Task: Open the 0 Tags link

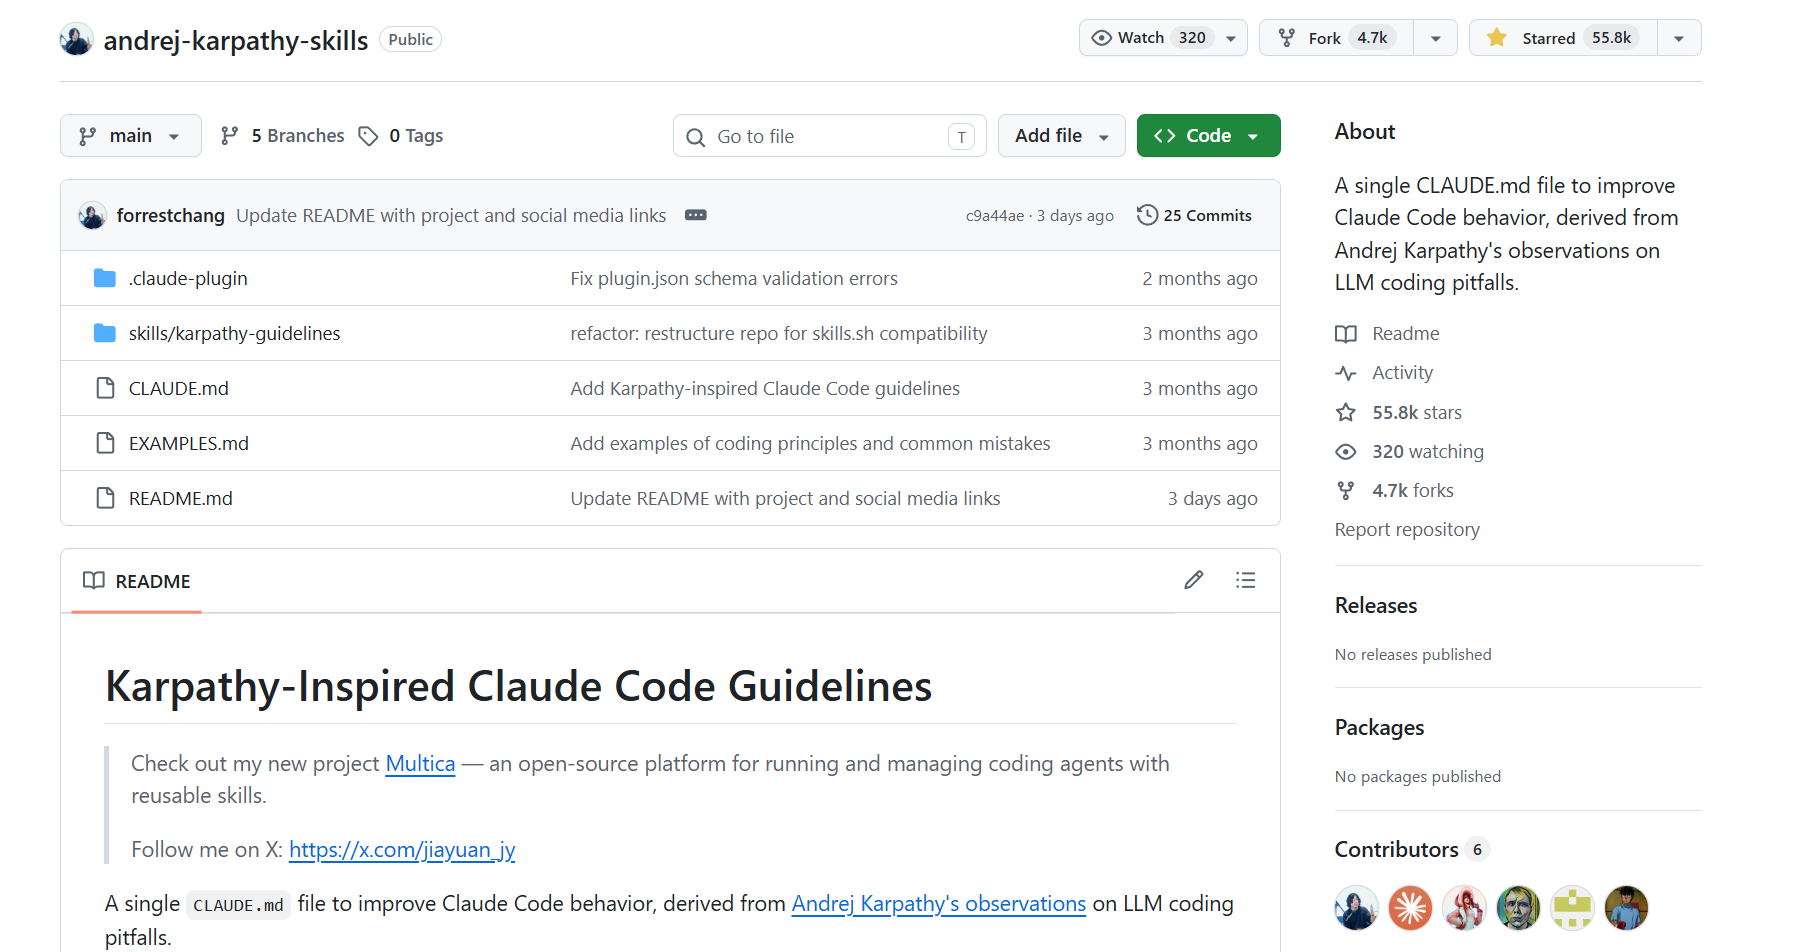Action: pyautogui.click(x=401, y=135)
